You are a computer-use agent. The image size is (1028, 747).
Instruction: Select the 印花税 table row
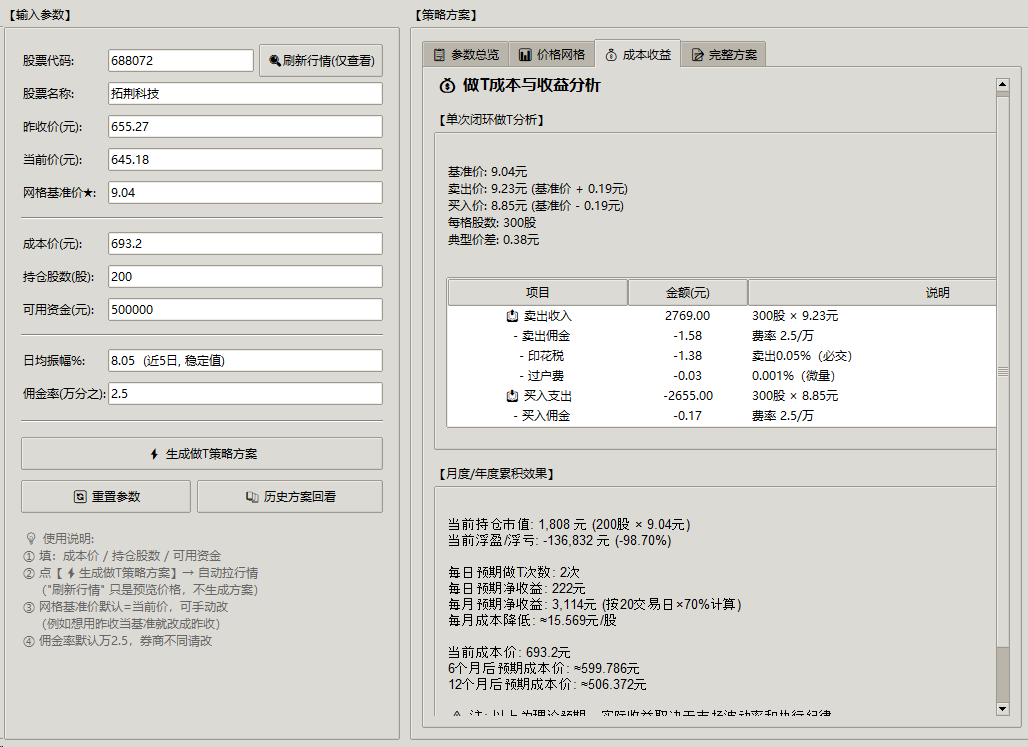[721, 356]
